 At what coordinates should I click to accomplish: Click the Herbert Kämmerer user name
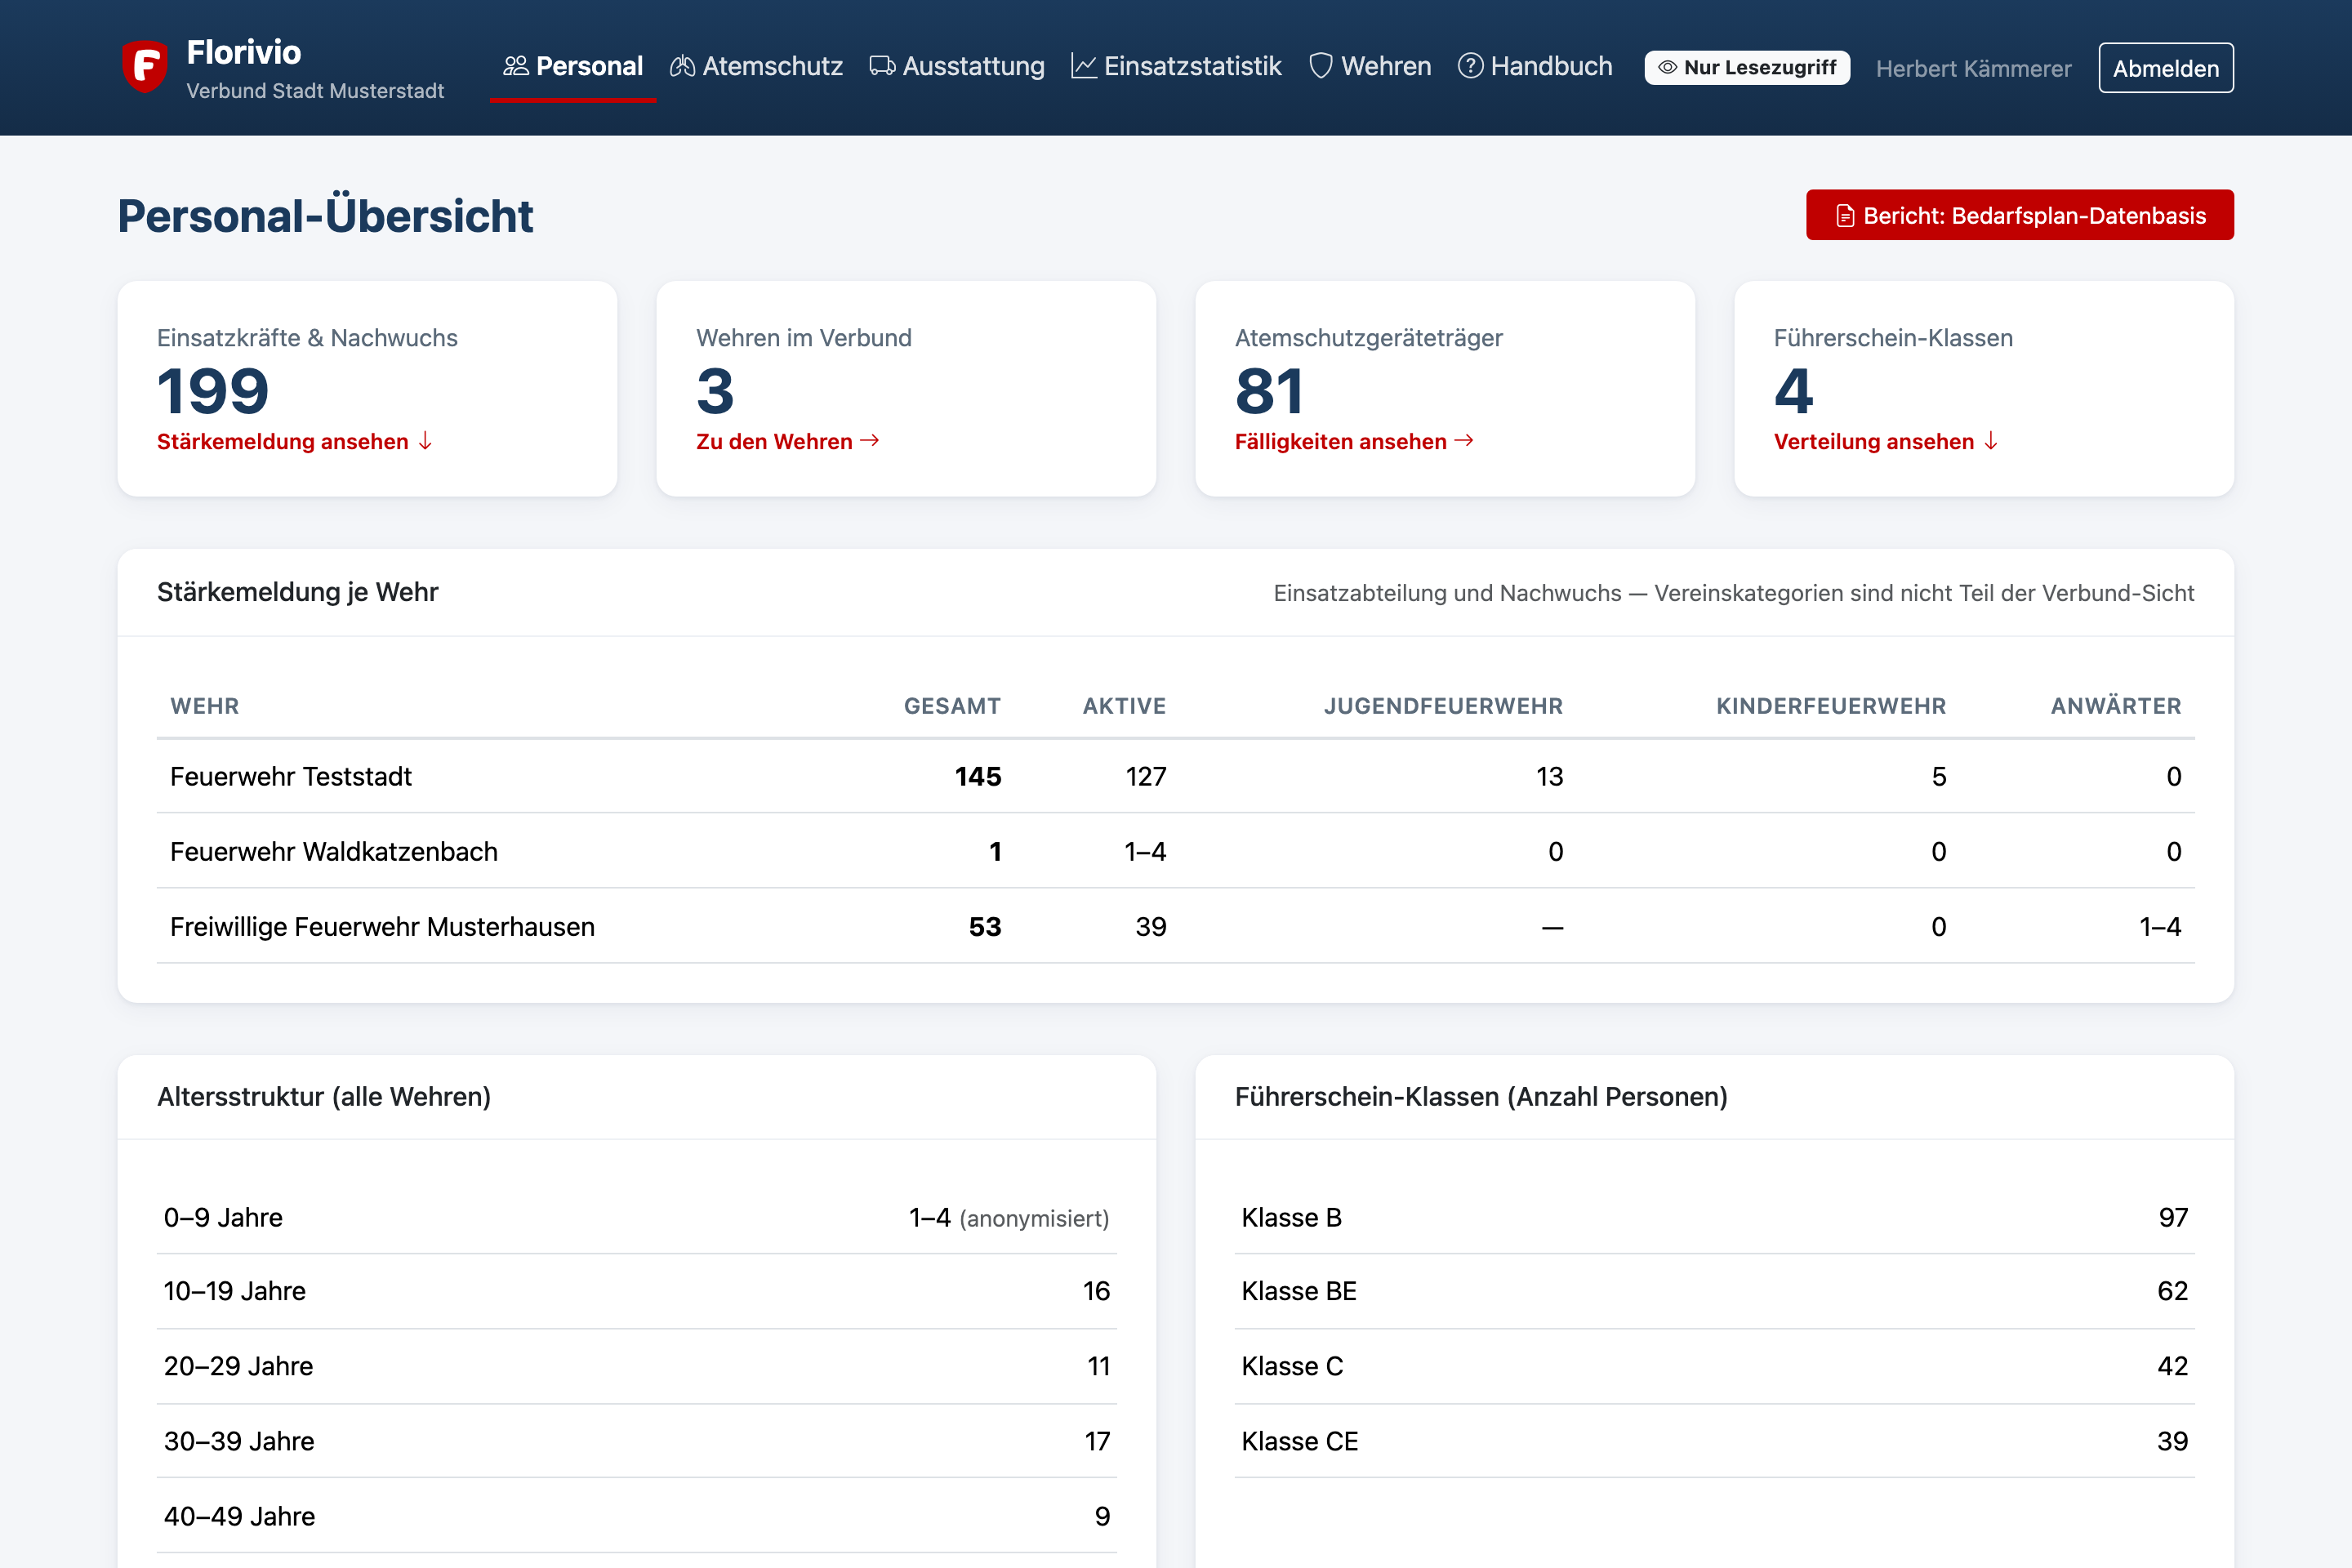click(1973, 68)
